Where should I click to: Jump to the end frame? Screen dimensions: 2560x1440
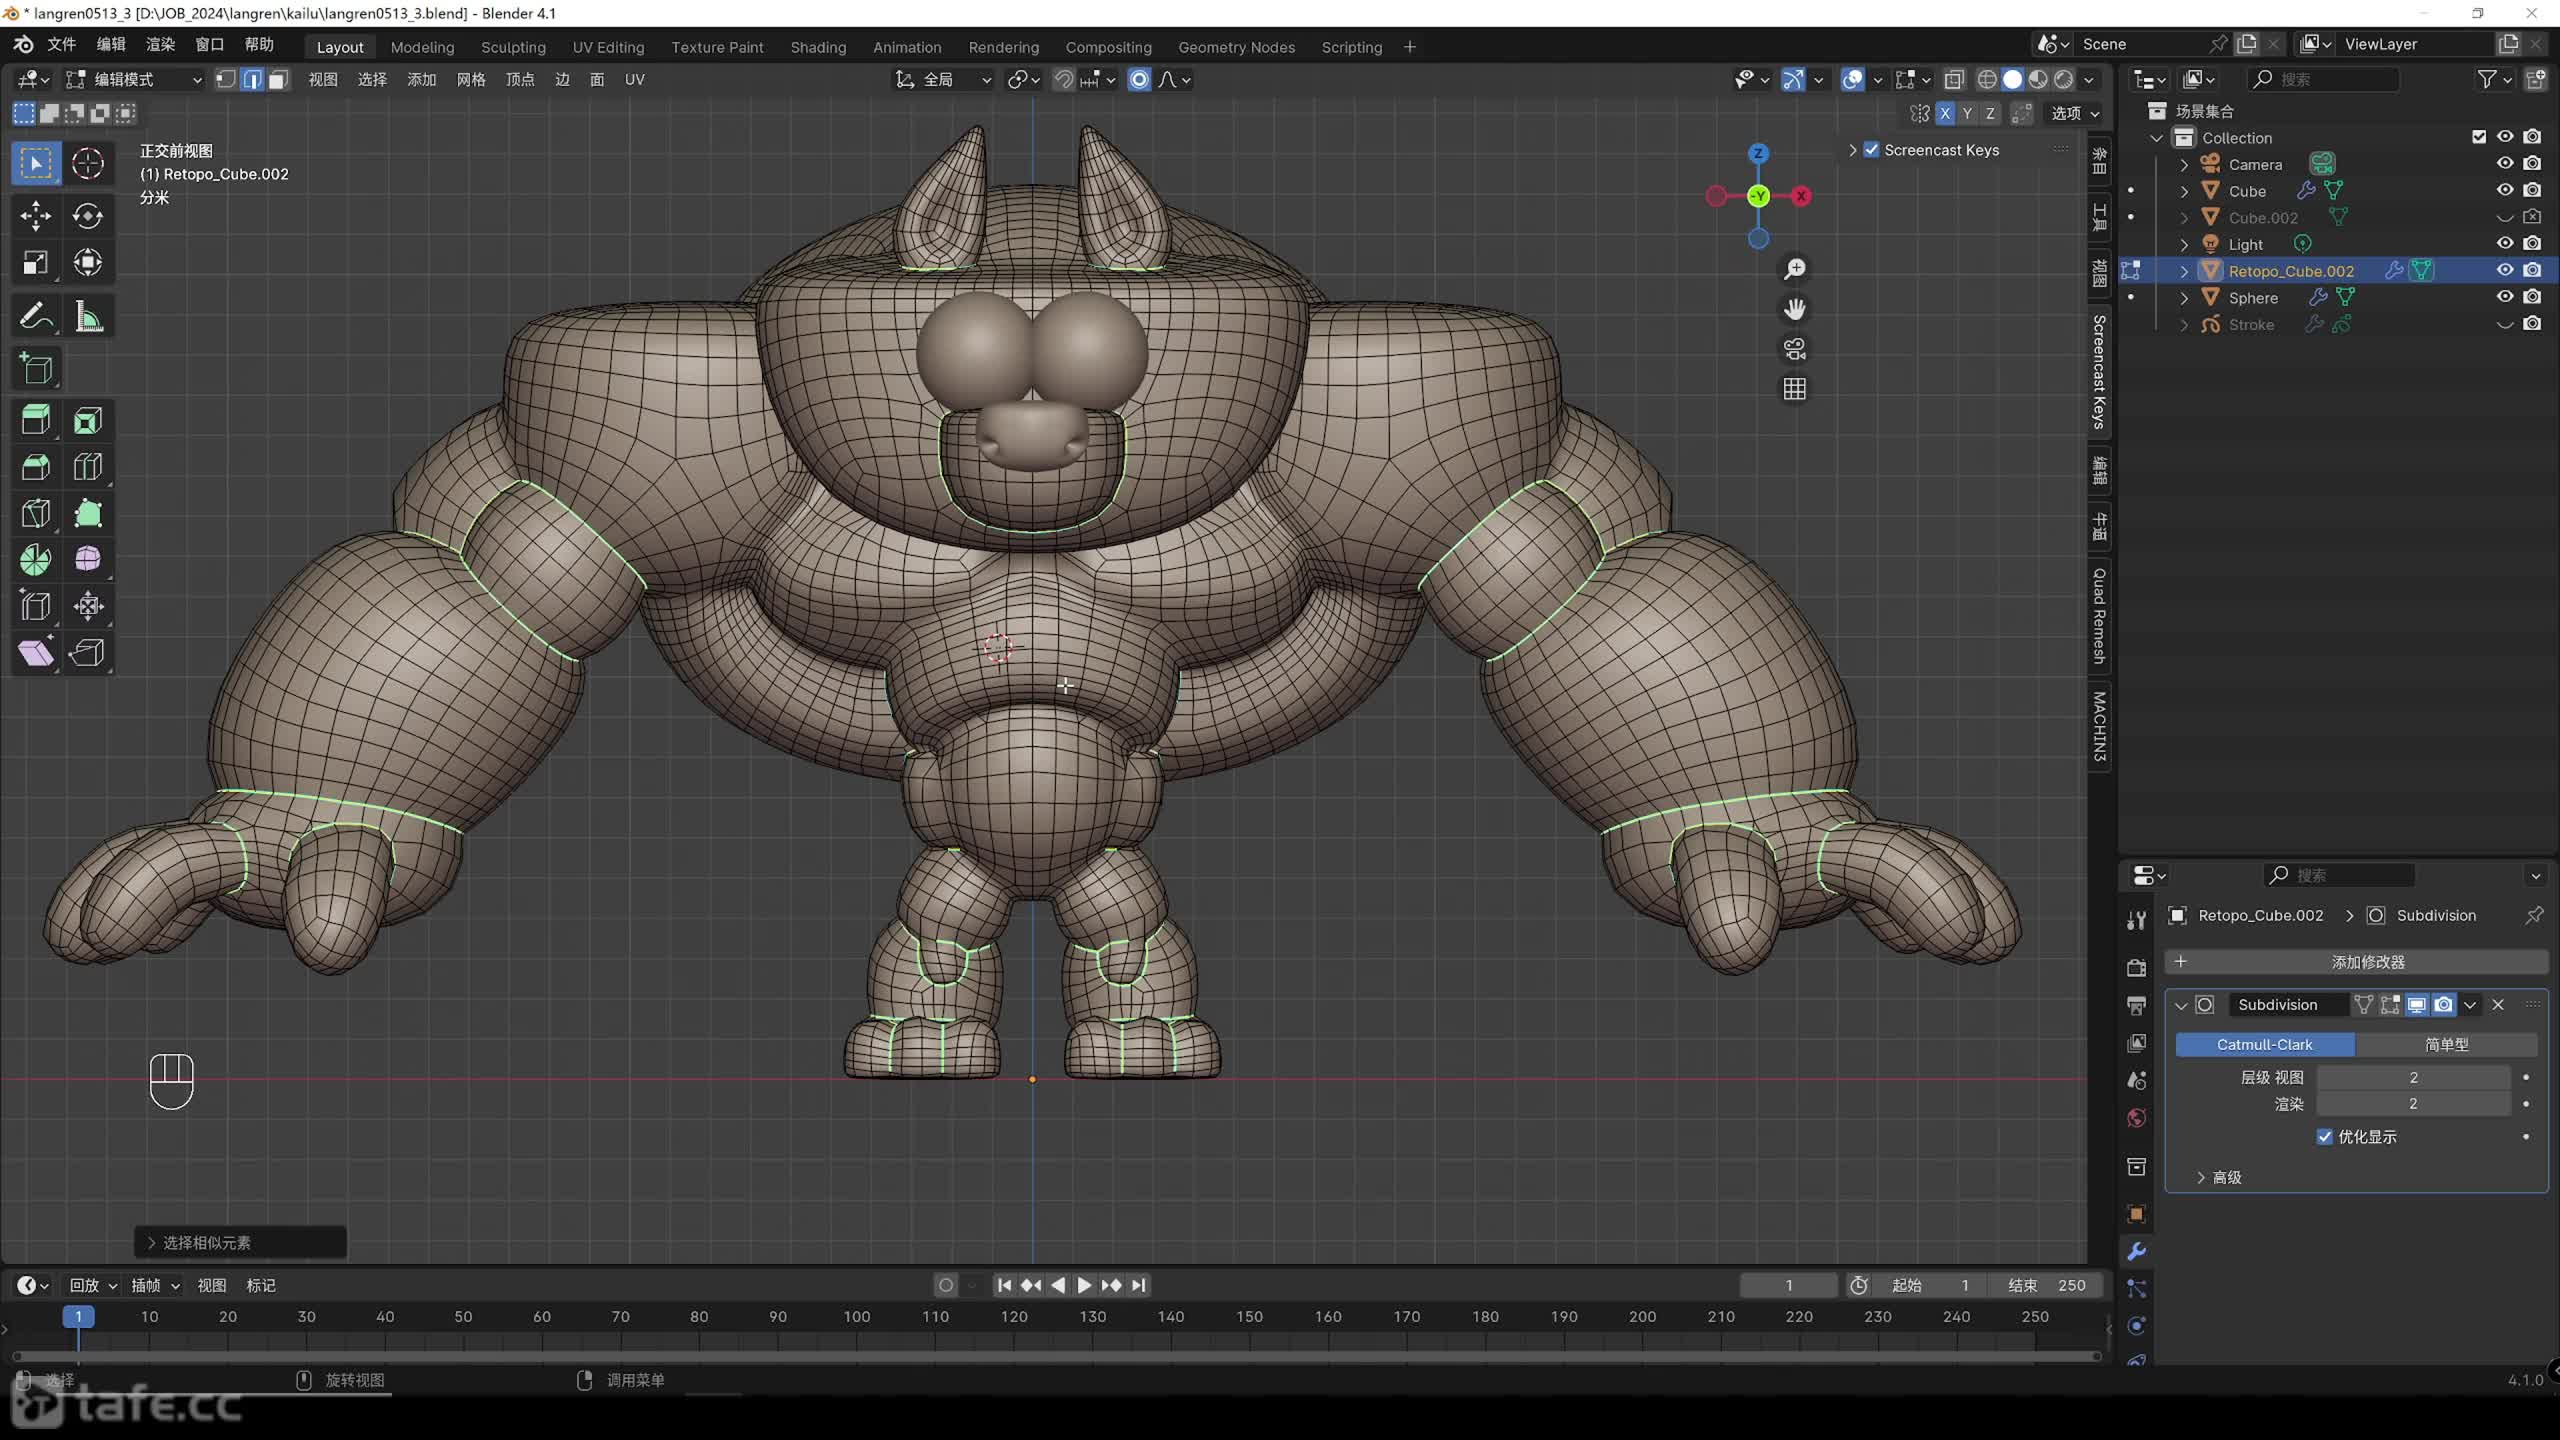[1138, 1285]
